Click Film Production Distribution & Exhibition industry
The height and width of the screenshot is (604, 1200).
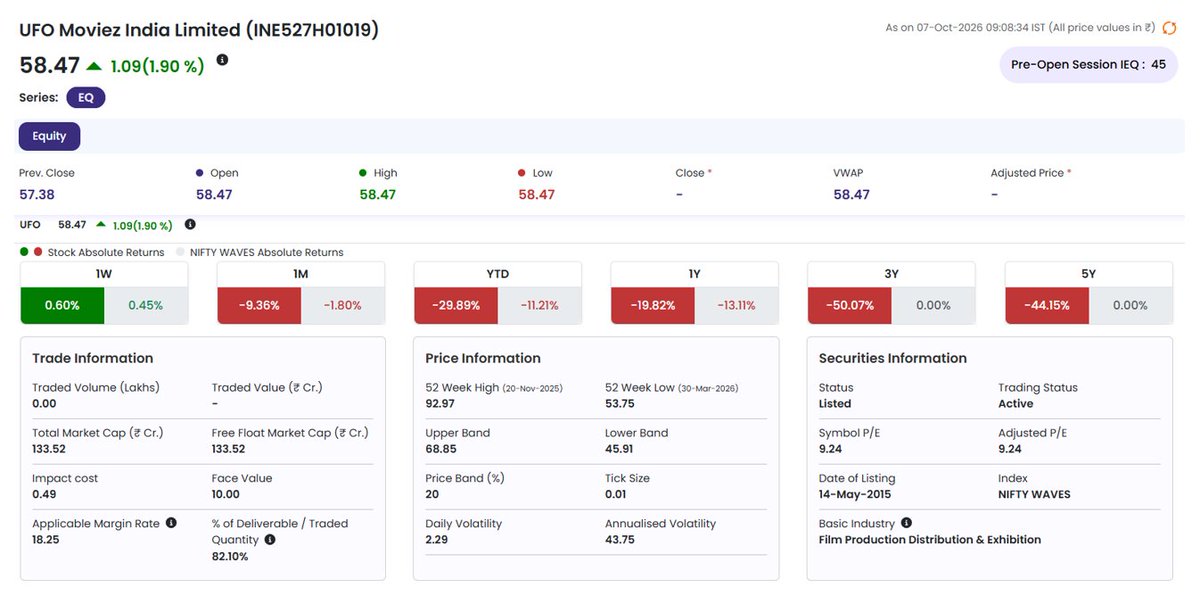(x=930, y=540)
